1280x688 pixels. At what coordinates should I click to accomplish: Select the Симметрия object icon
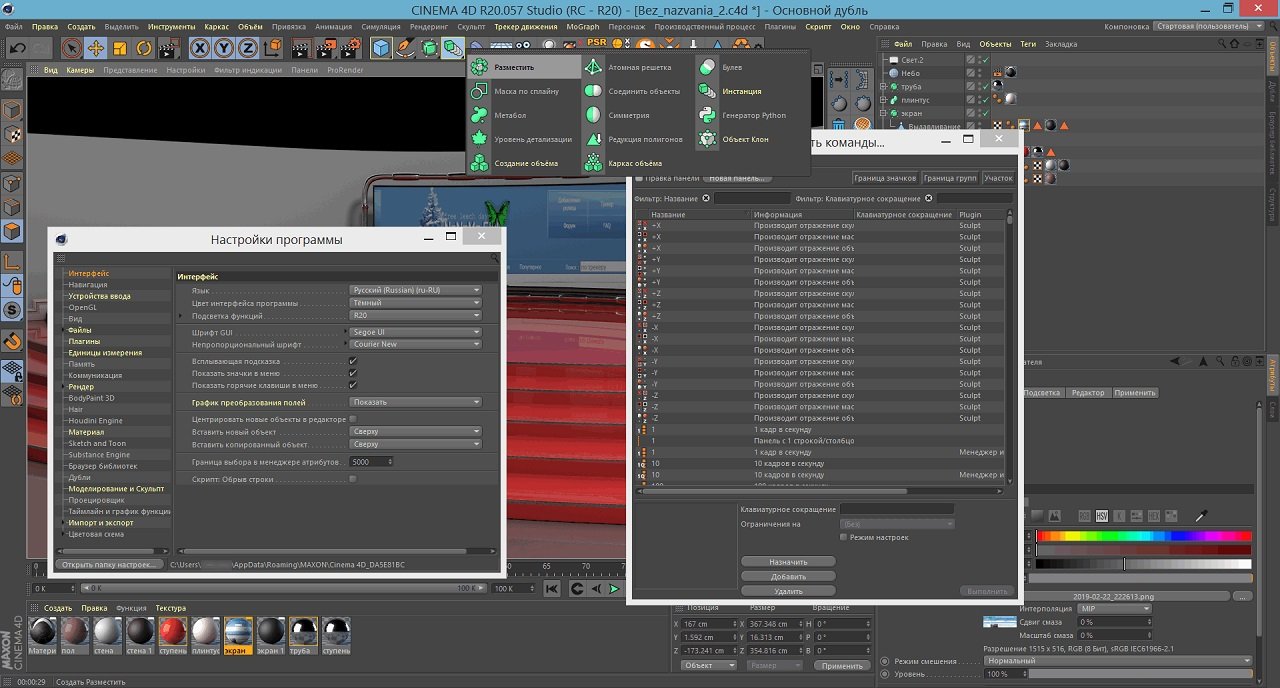coord(593,115)
